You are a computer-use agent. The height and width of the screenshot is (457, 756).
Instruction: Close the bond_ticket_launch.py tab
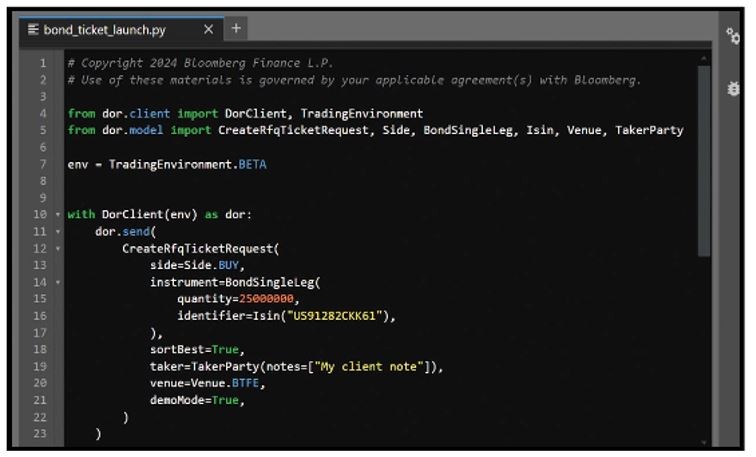click(208, 30)
